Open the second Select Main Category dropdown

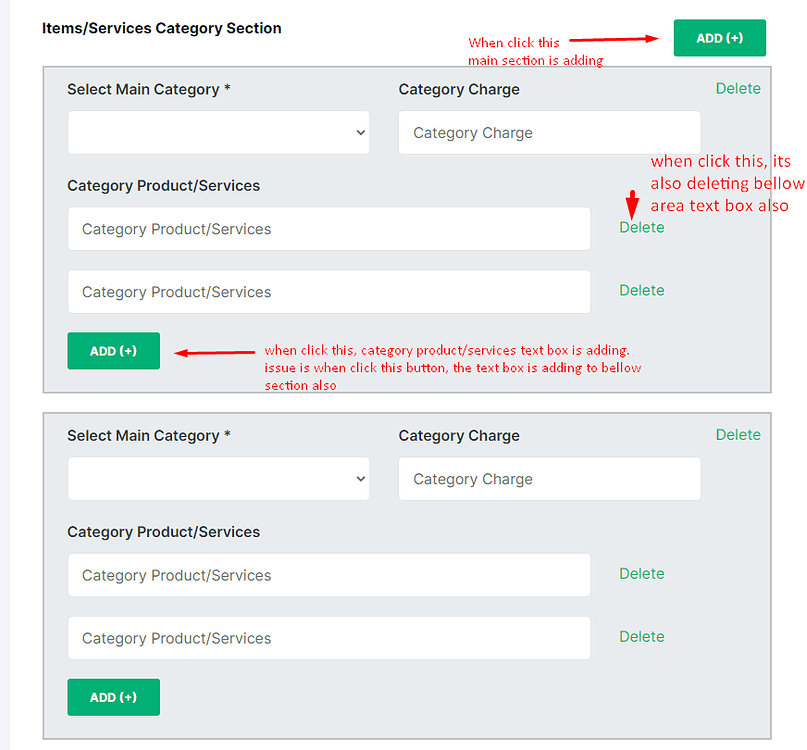pos(218,478)
